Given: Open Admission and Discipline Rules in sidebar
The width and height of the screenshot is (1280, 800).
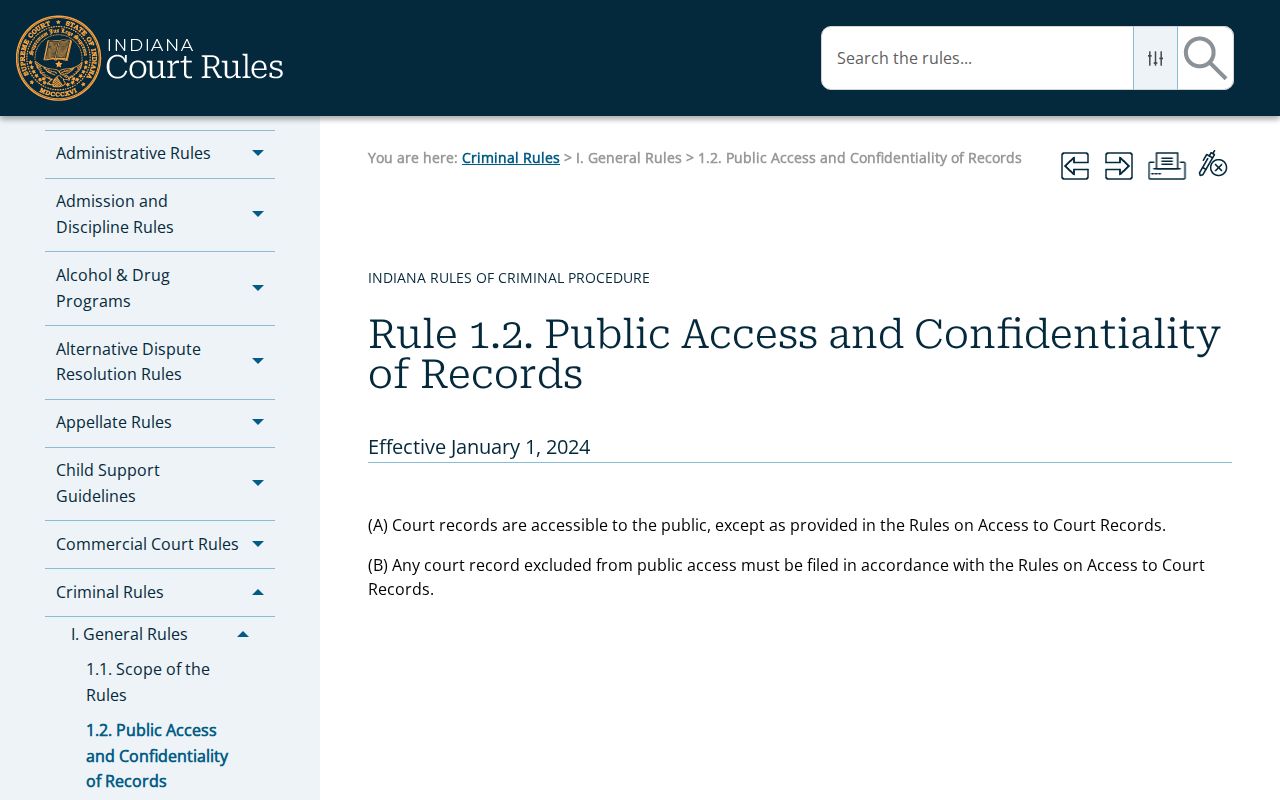Looking at the screenshot, I should tap(115, 214).
